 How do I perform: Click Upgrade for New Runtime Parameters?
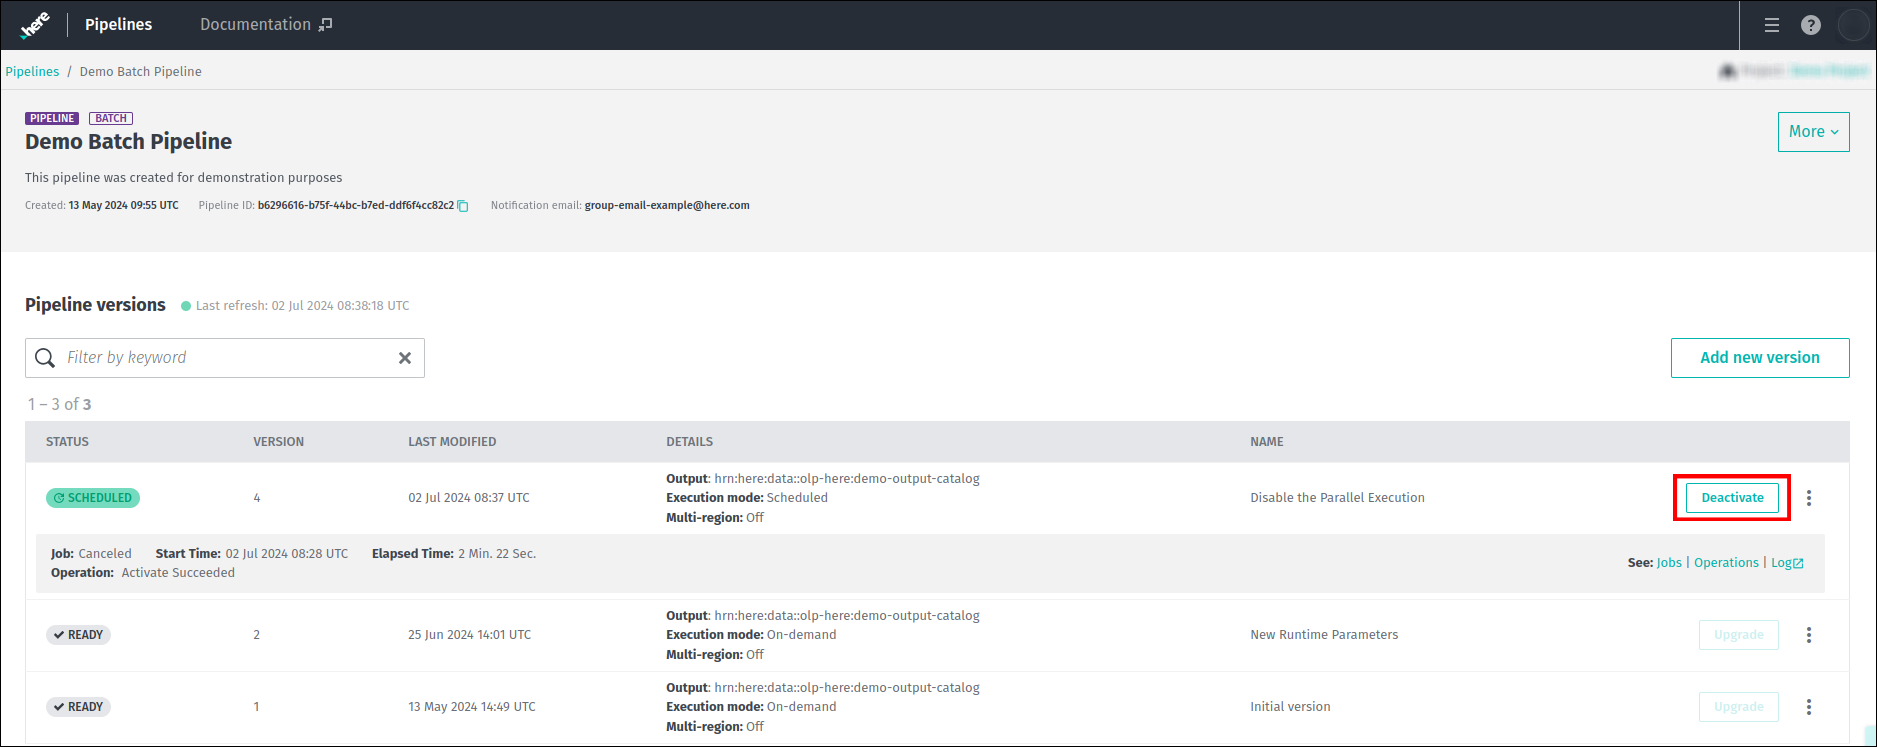[x=1738, y=635]
